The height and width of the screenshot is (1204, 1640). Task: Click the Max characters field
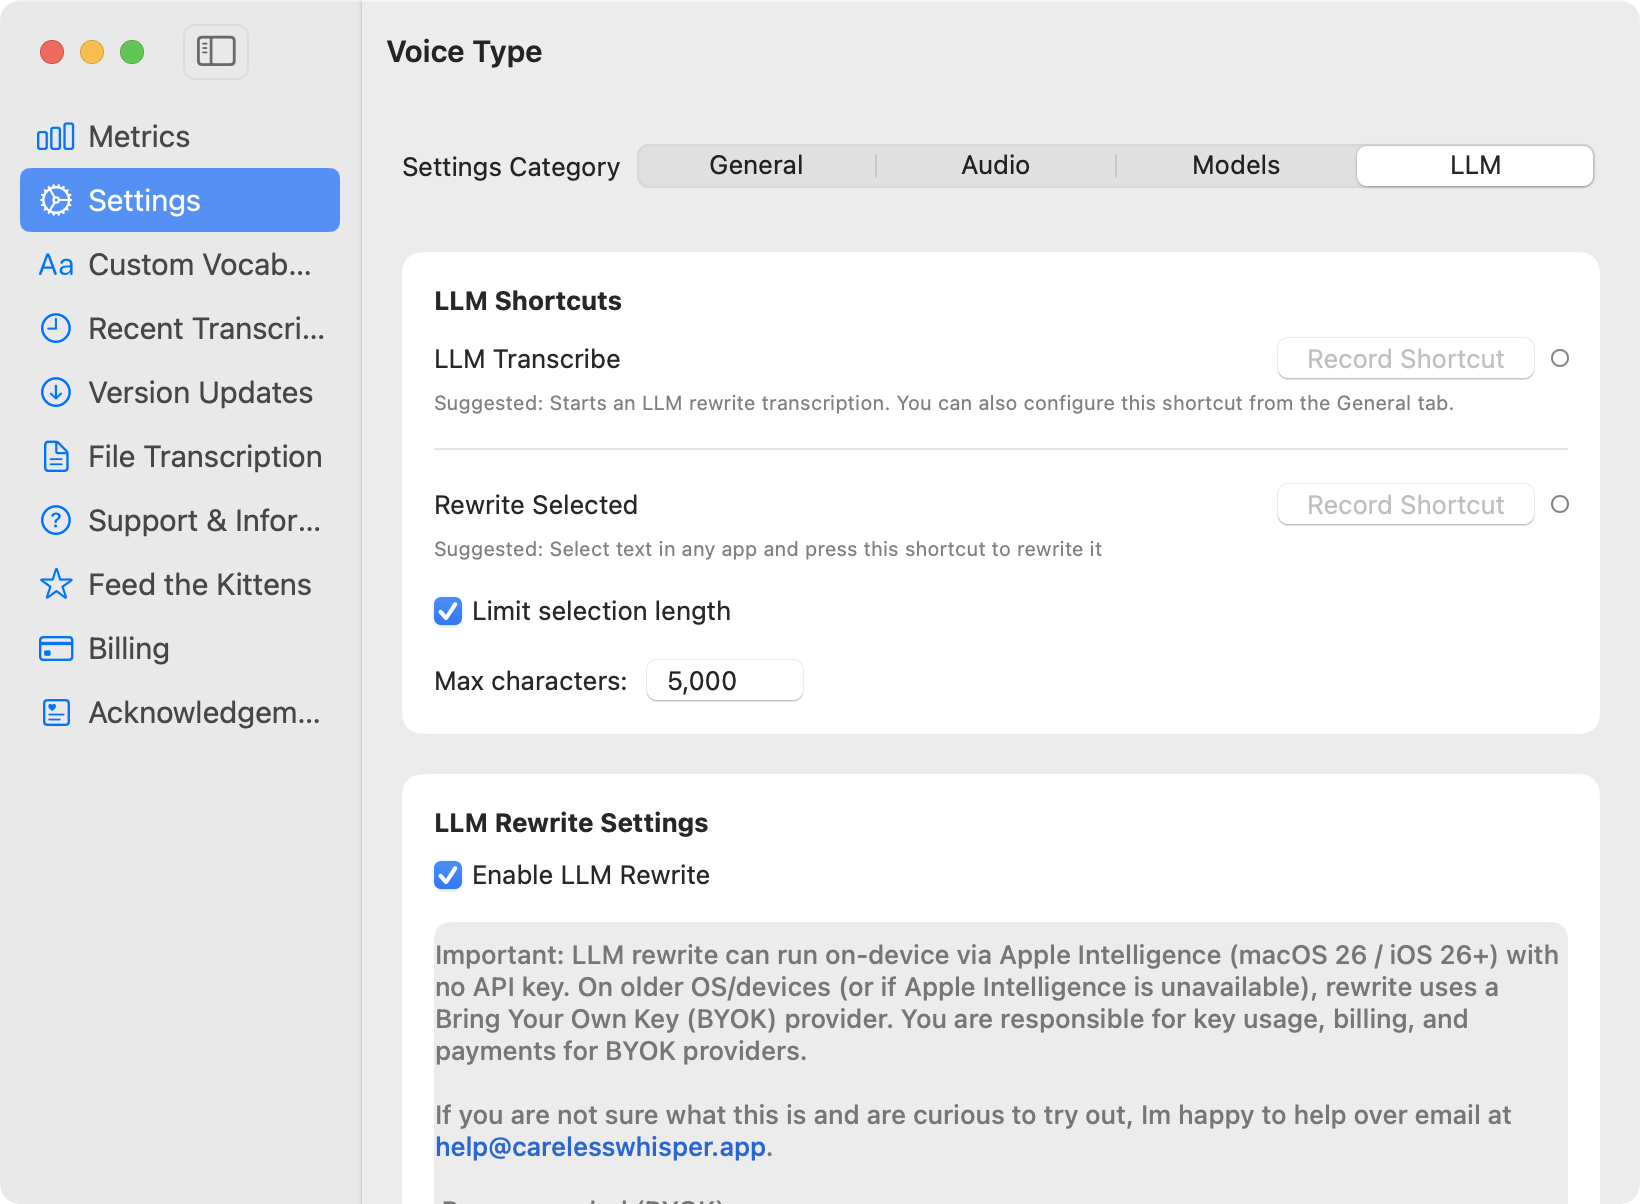click(x=725, y=681)
